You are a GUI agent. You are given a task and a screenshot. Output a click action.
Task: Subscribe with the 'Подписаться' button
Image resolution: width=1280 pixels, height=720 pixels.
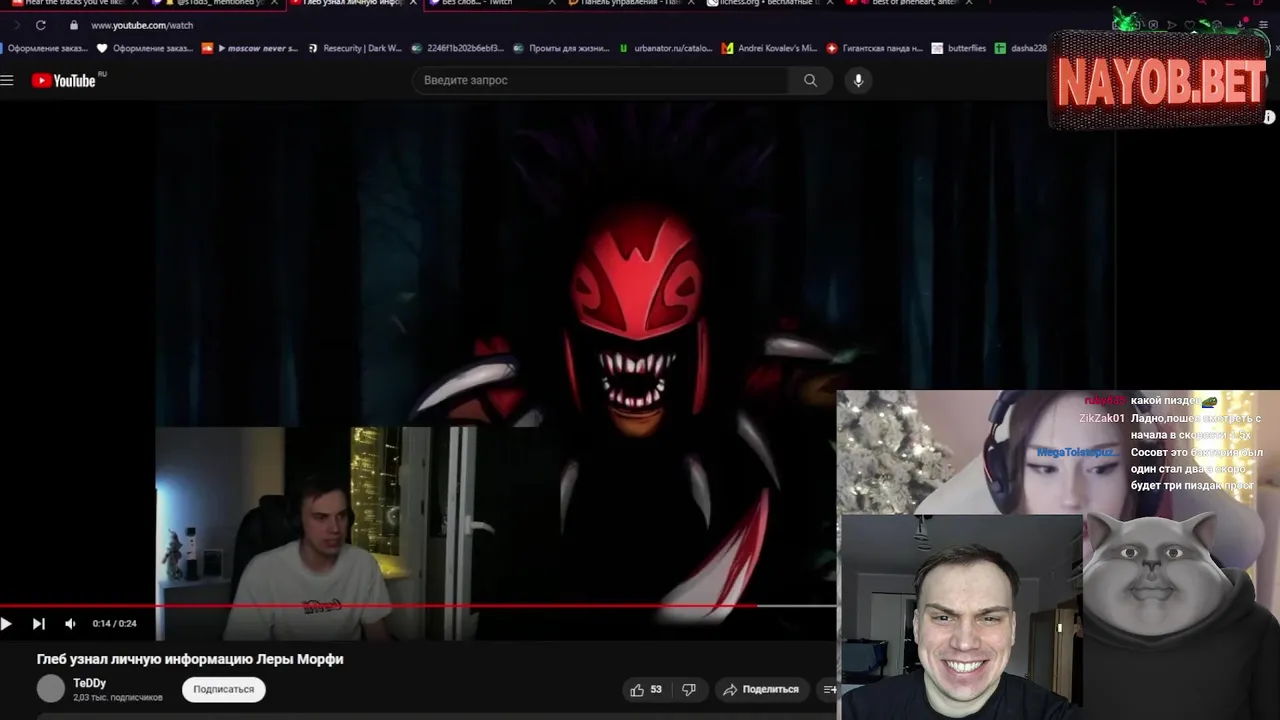(x=223, y=689)
